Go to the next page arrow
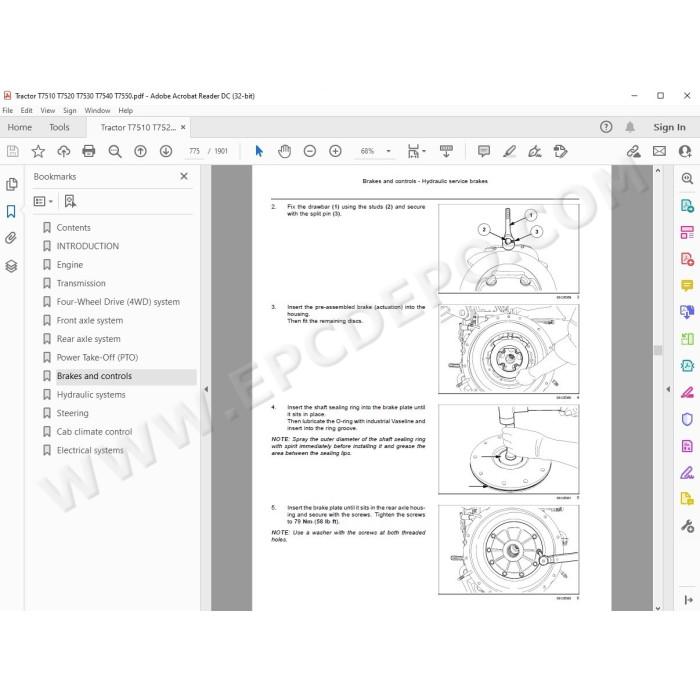 click(x=166, y=151)
